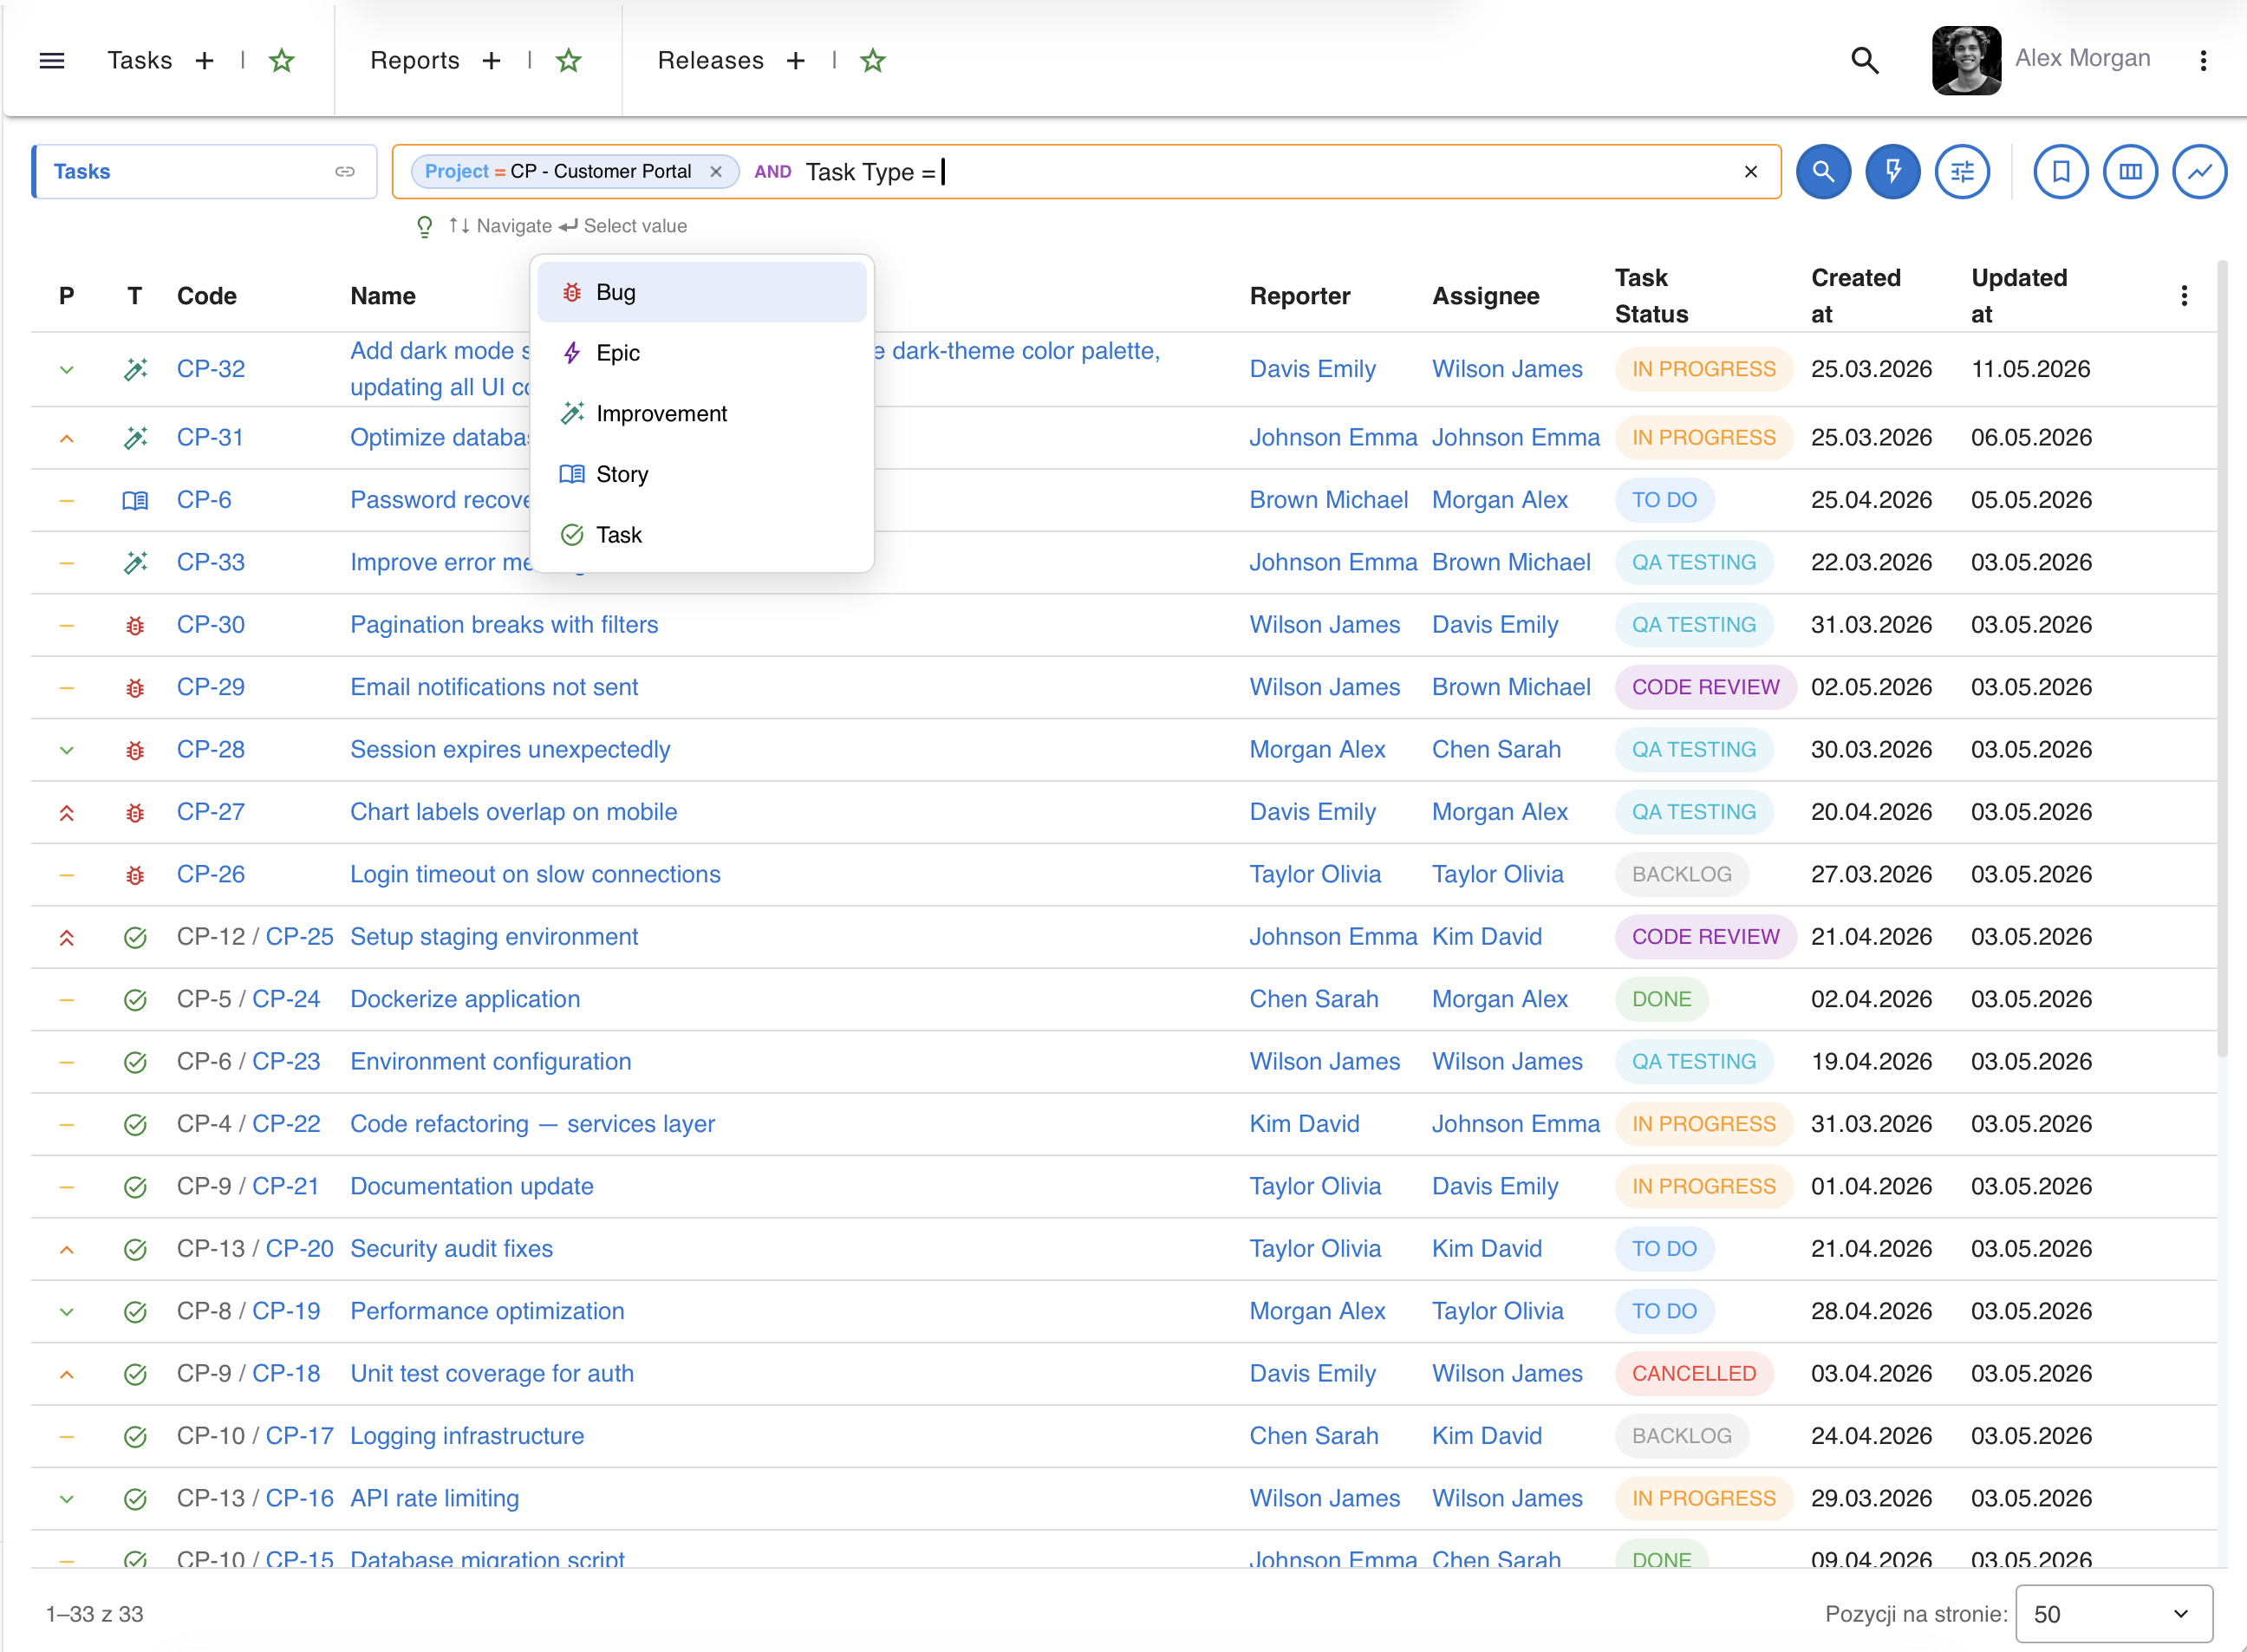
Task: Run the search with blue magnifier button
Action: pyautogui.click(x=1824, y=172)
